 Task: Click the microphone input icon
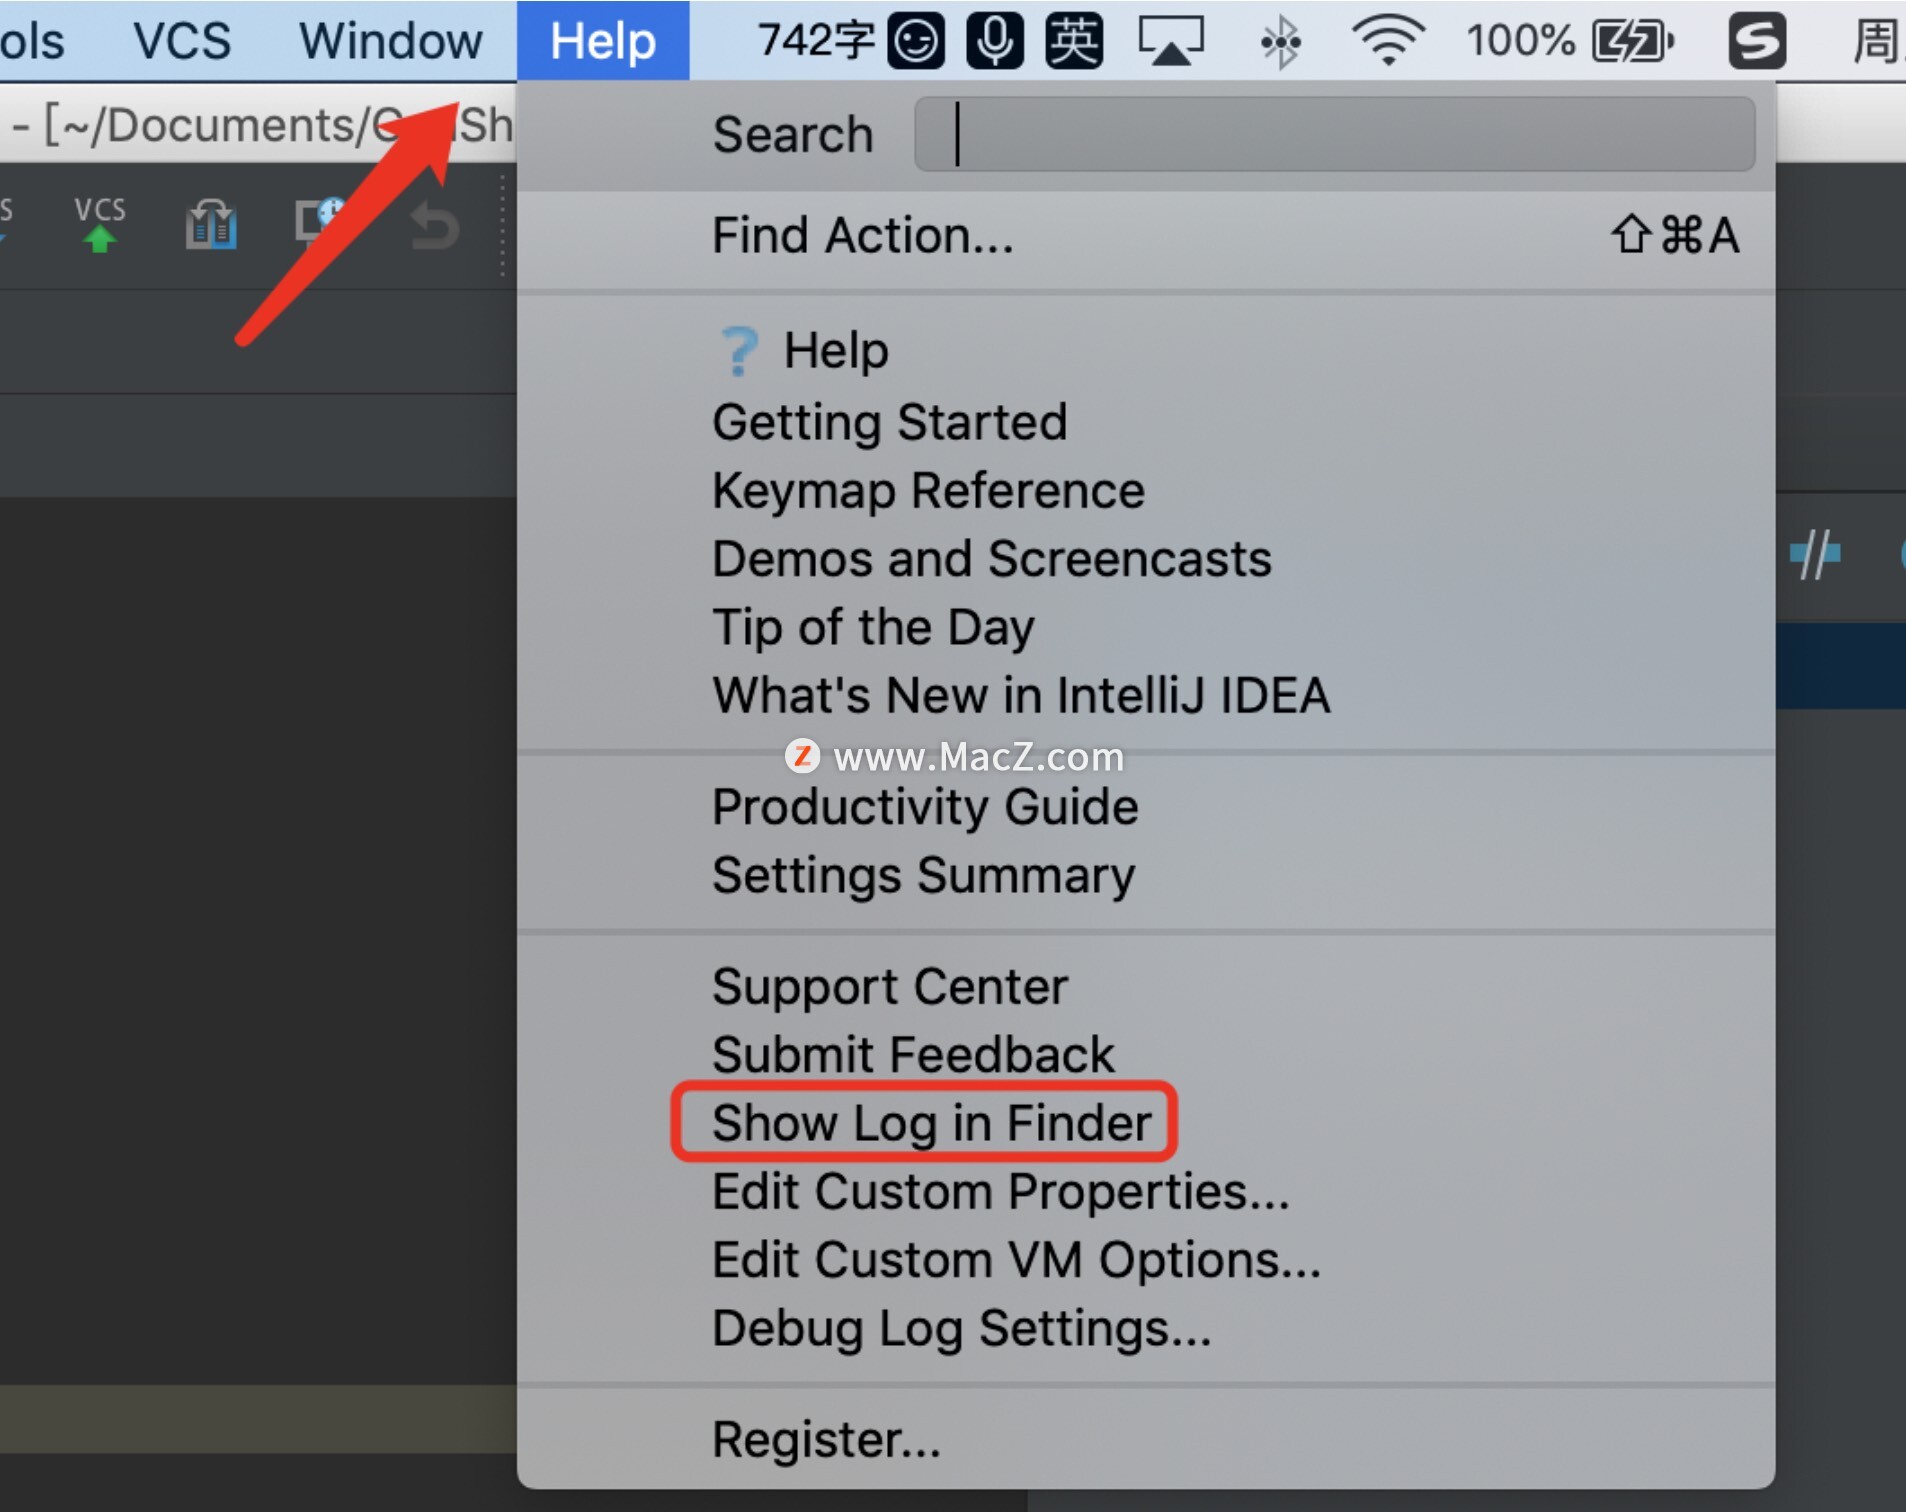[995, 42]
